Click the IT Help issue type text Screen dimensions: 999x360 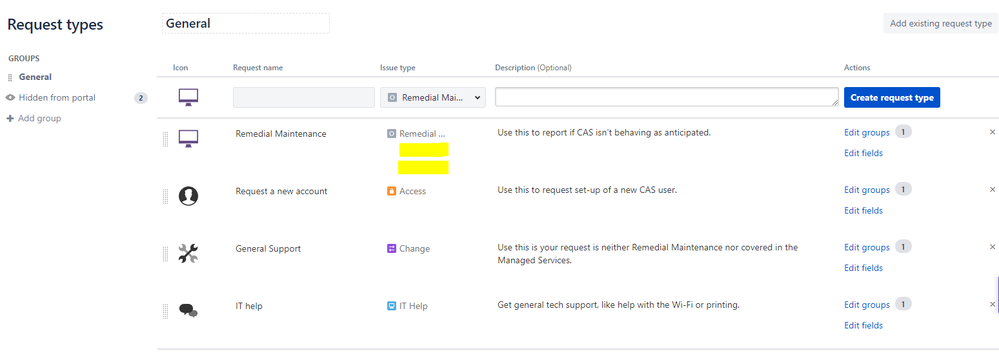coord(413,306)
